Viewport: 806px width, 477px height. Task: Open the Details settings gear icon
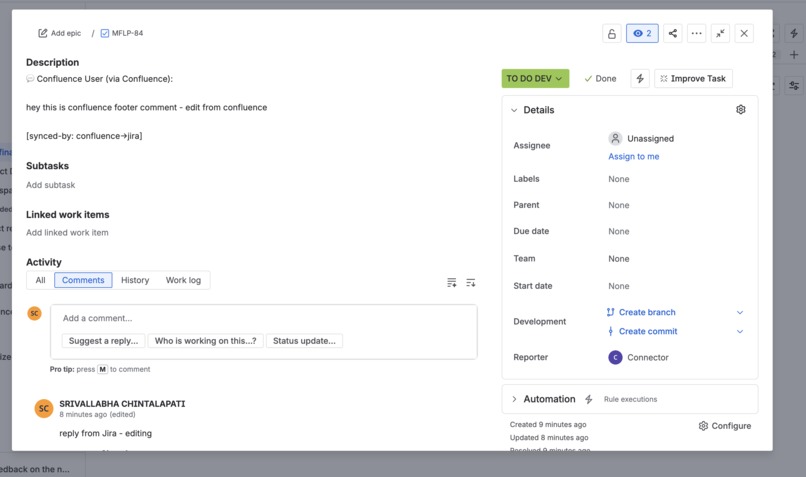click(740, 109)
